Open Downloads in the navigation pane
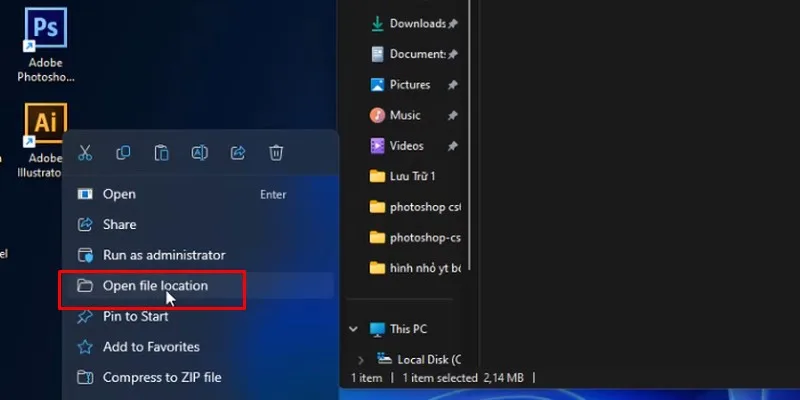The height and width of the screenshot is (400, 800). click(416, 23)
